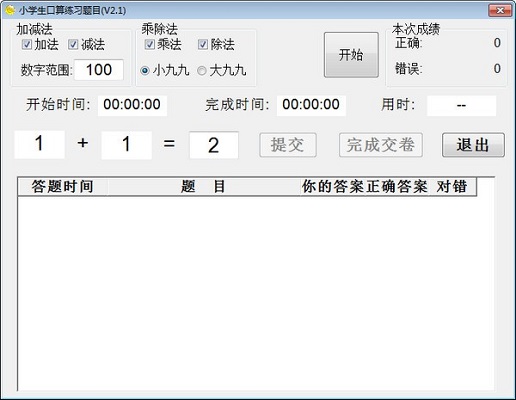
Task: Click the plus operator sign
Action: tap(83, 143)
